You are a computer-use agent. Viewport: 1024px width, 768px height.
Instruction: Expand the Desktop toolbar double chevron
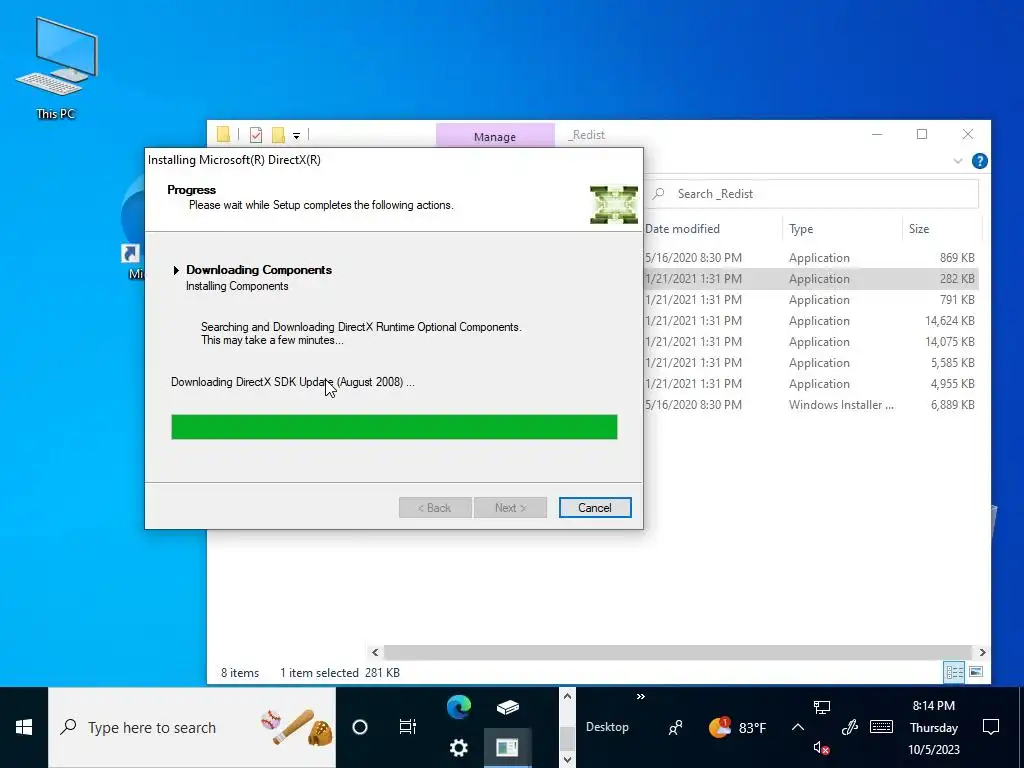click(x=641, y=697)
